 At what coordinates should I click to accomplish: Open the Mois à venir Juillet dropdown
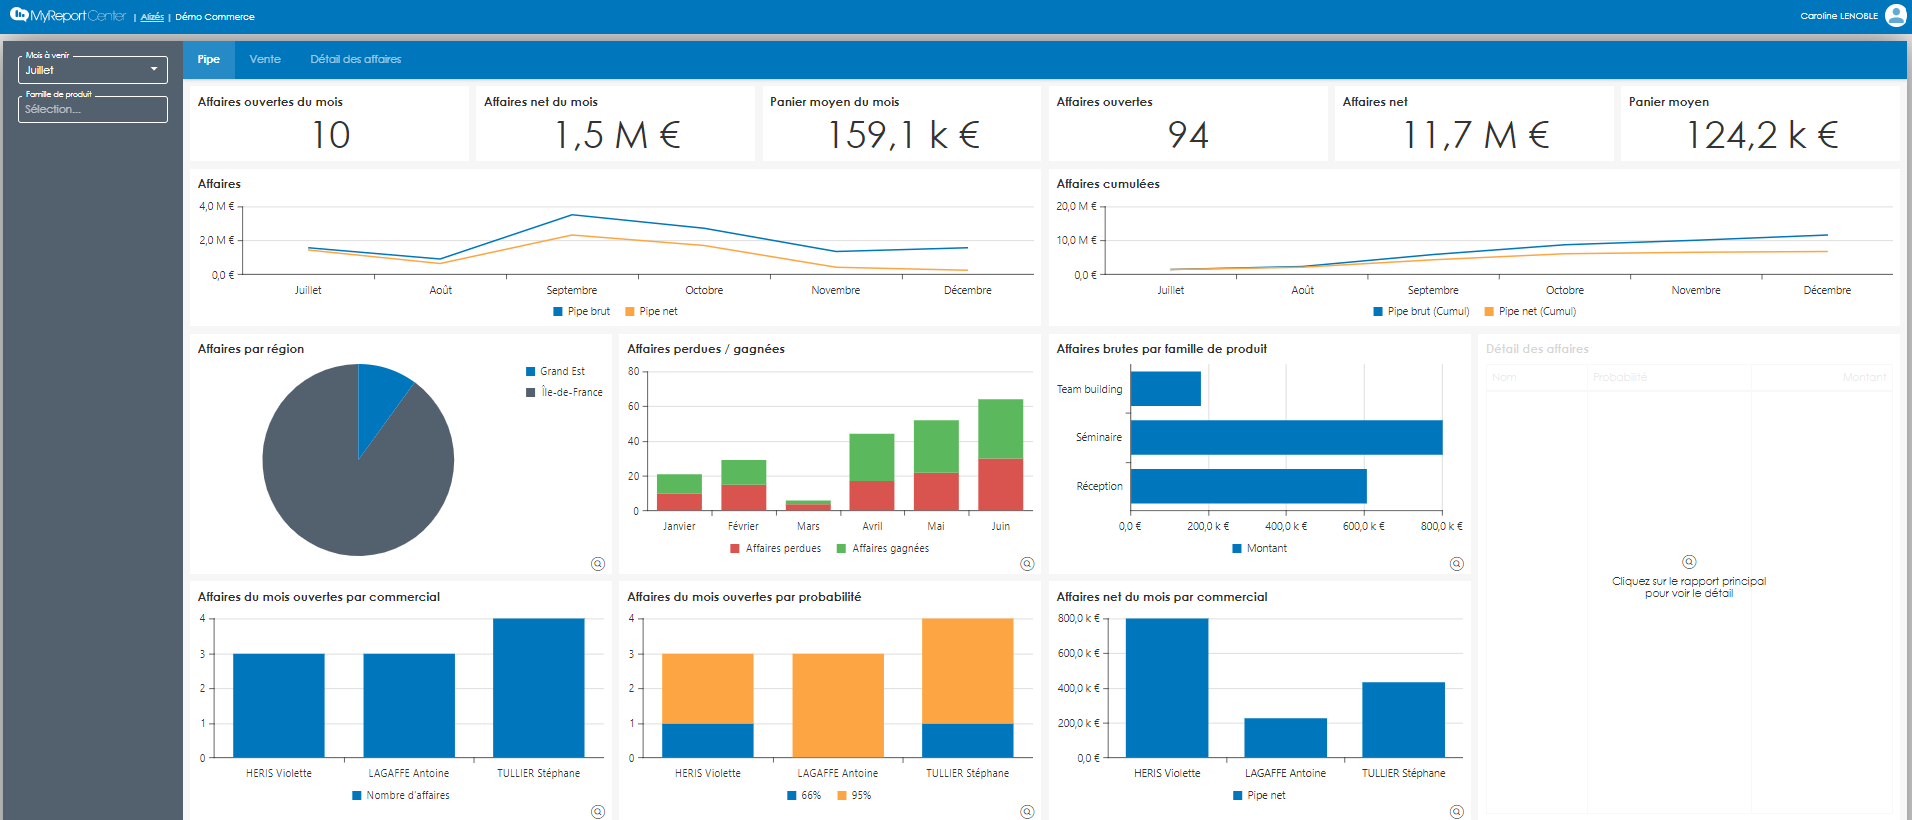pos(93,69)
